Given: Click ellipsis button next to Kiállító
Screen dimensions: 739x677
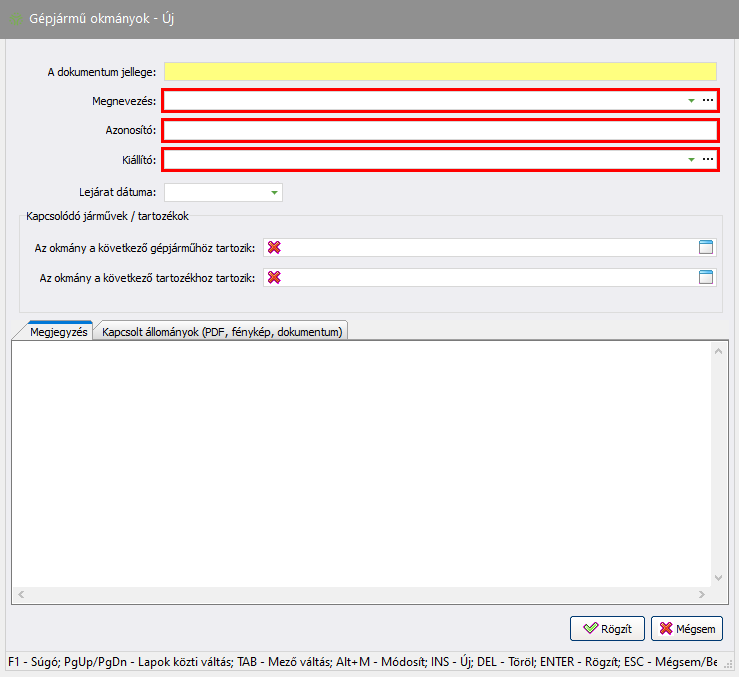Looking at the screenshot, I should pos(708,160).
